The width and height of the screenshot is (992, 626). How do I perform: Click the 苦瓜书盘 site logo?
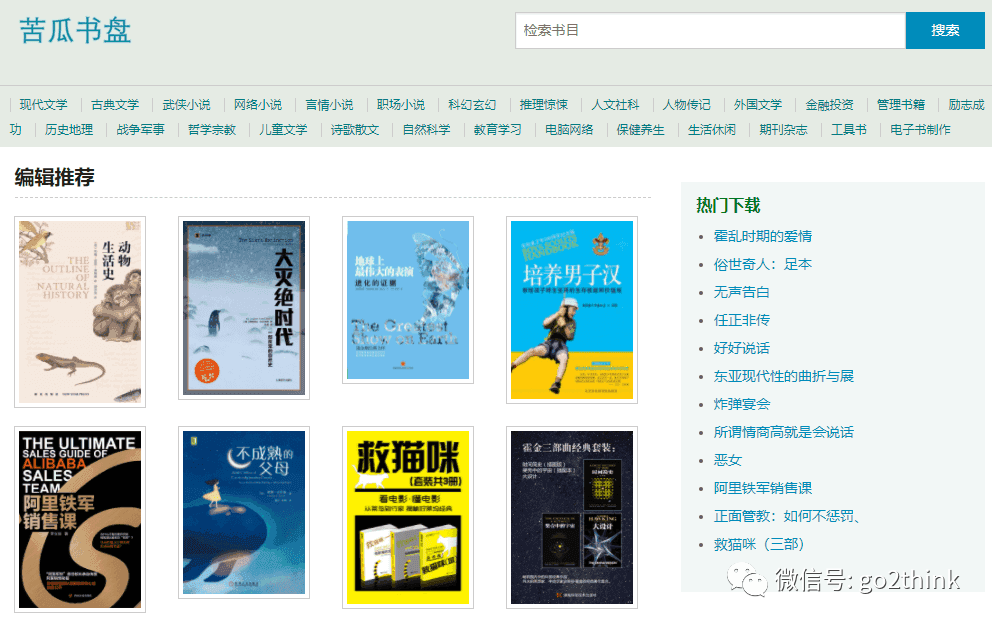click(75, 30)
